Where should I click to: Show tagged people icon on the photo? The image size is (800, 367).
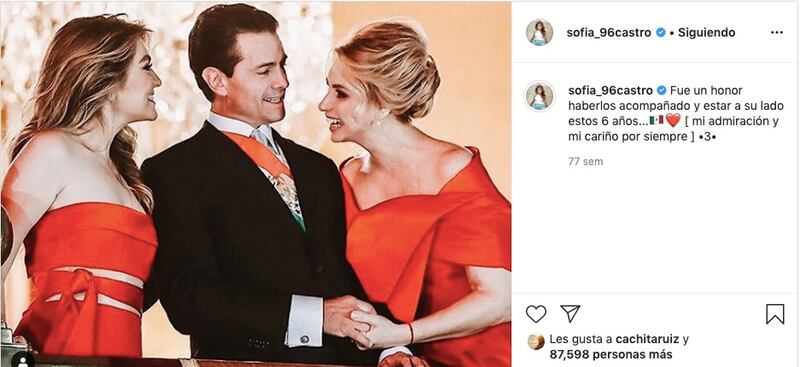coord(24,360)
